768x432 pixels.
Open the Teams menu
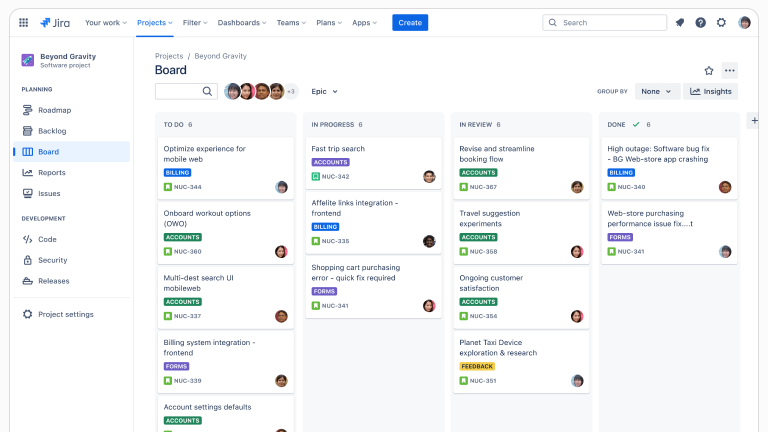[x=291, y=22]
